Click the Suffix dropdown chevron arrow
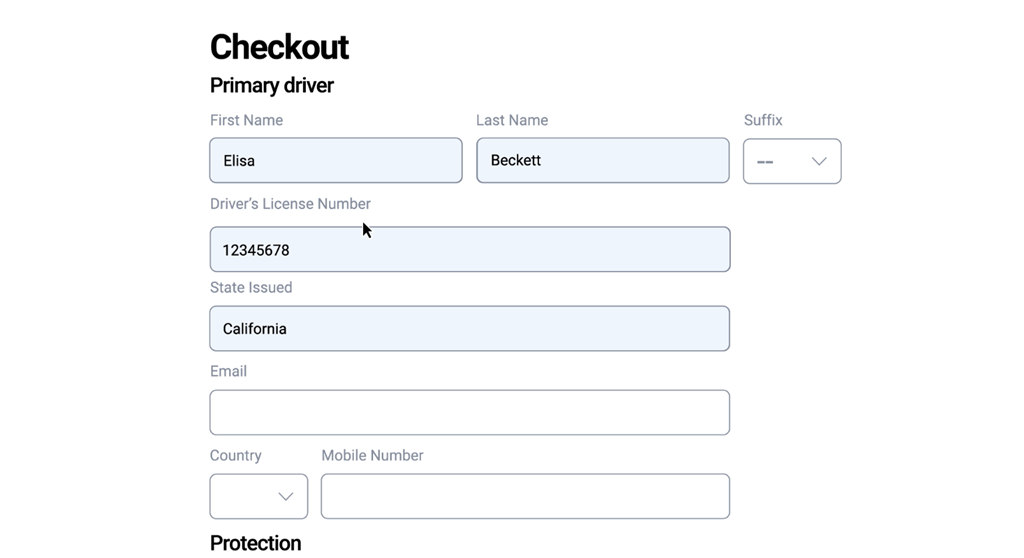Screen dimensions: 1024x558 819,161
